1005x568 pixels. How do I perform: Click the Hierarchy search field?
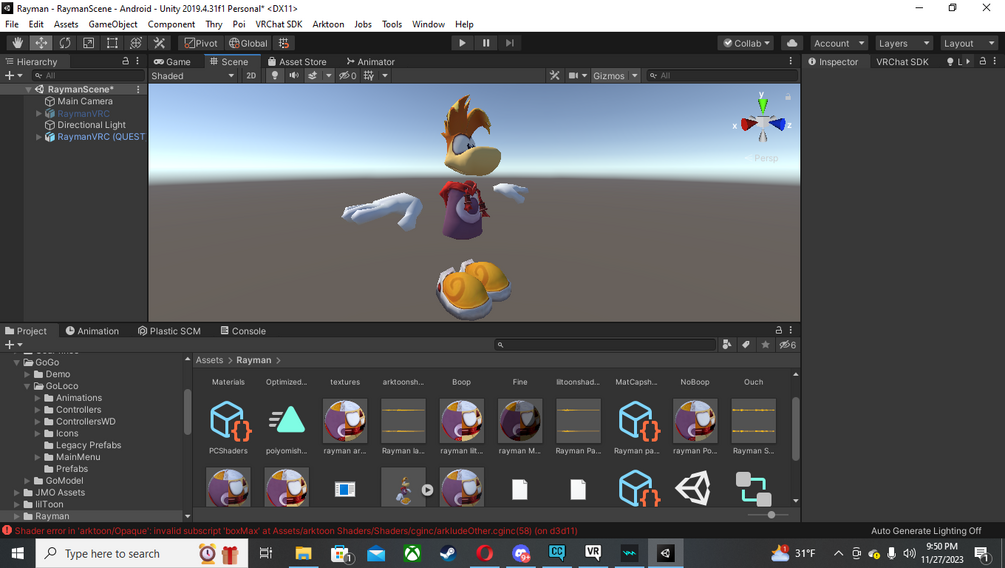[88, 76]
